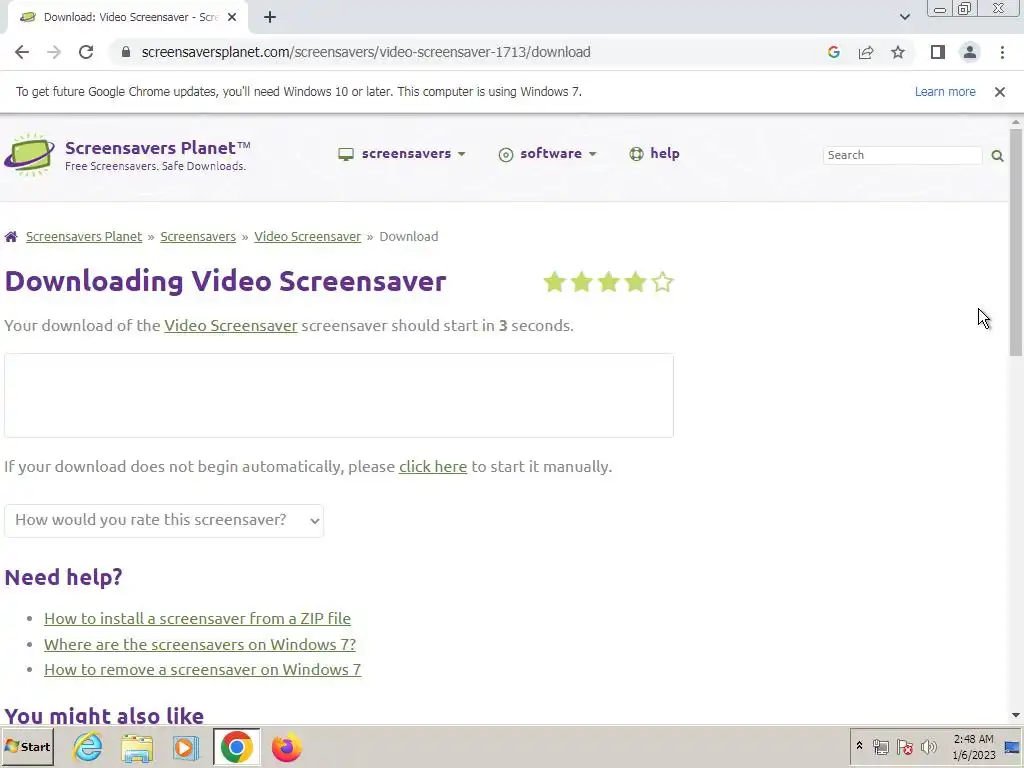Open the Learn more link in the infobar
This screenshot has height=768, width=1024.
[x=945, y=92]
